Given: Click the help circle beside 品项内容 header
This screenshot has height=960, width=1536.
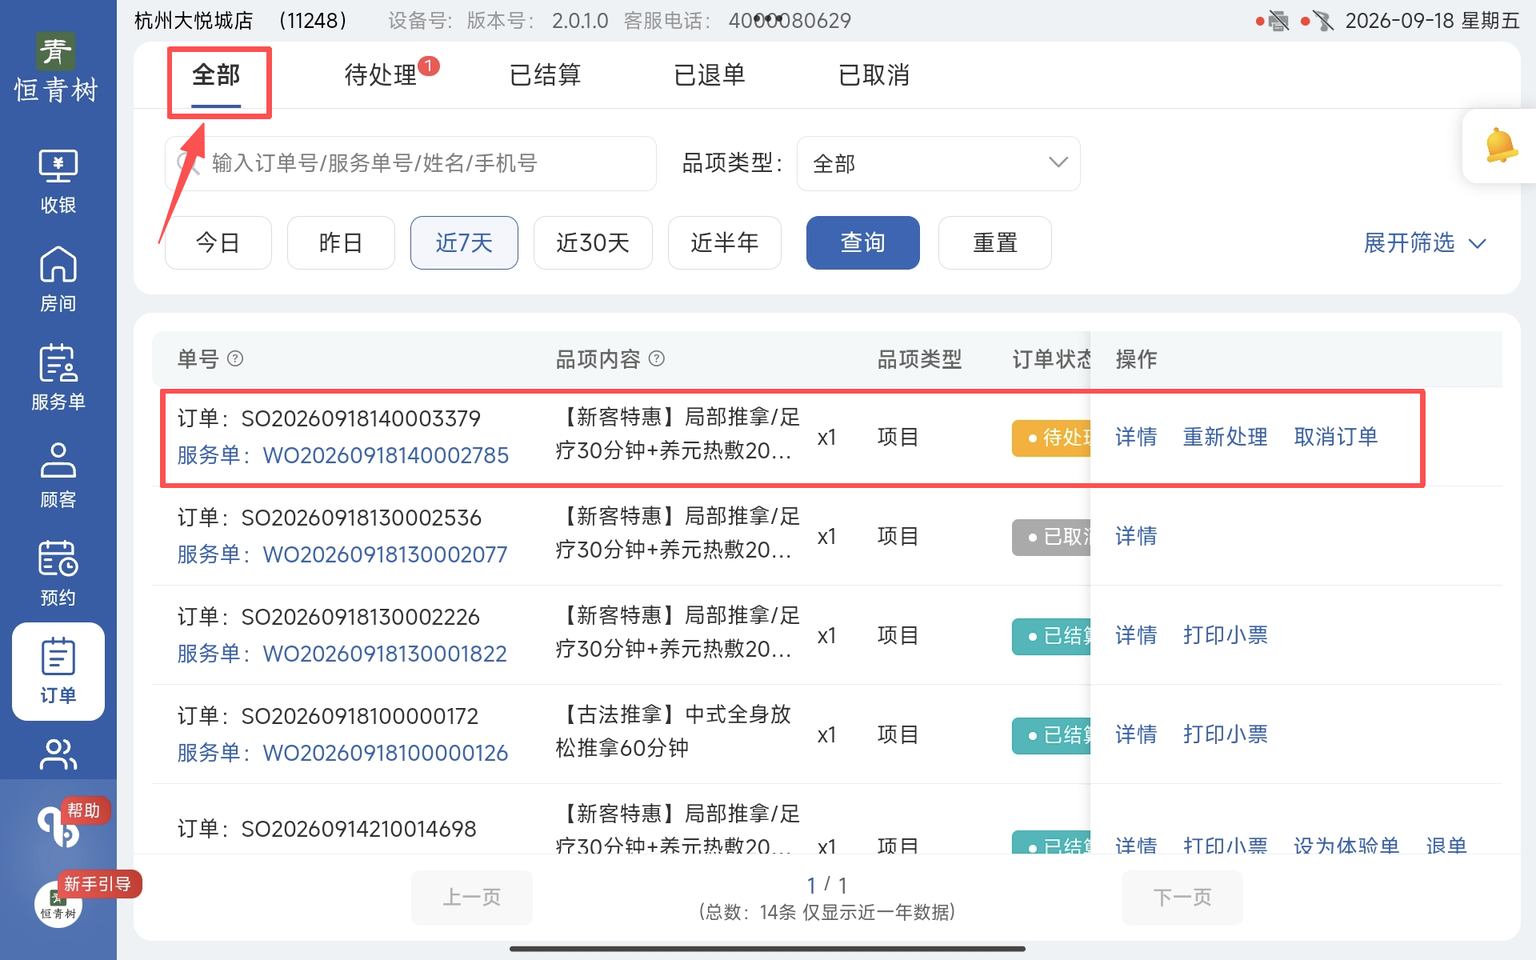Looking at the screenshot, I should (657, 359).
